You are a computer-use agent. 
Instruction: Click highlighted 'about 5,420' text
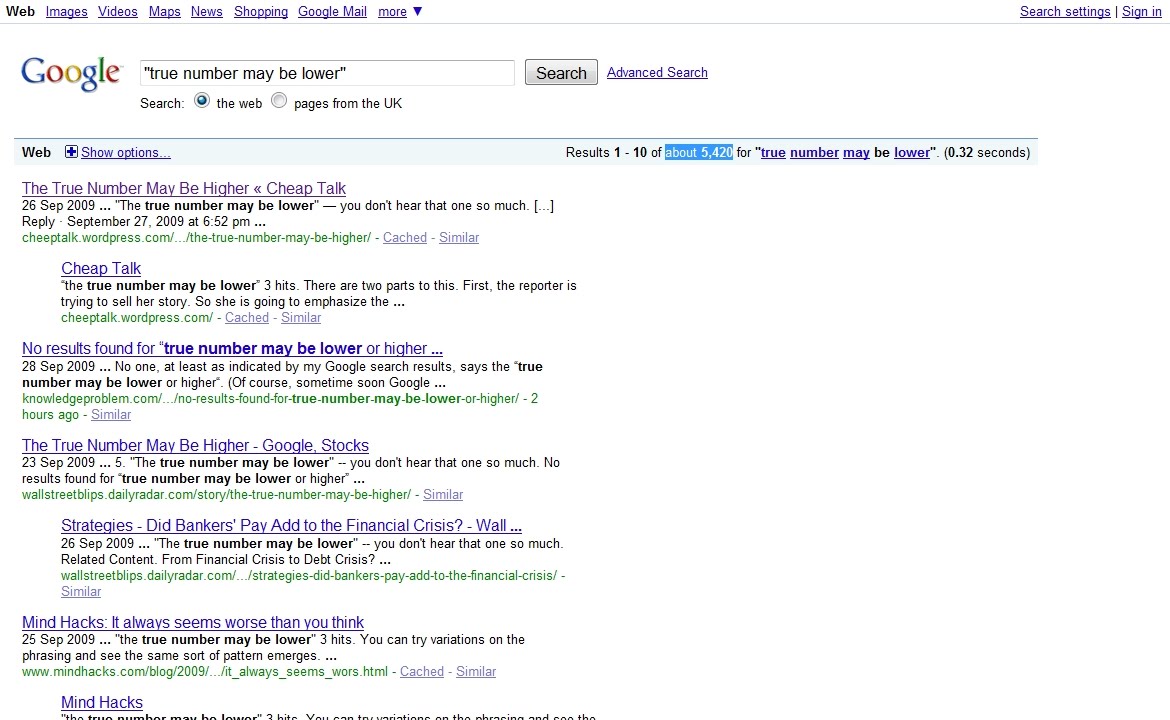click(698, 152)
